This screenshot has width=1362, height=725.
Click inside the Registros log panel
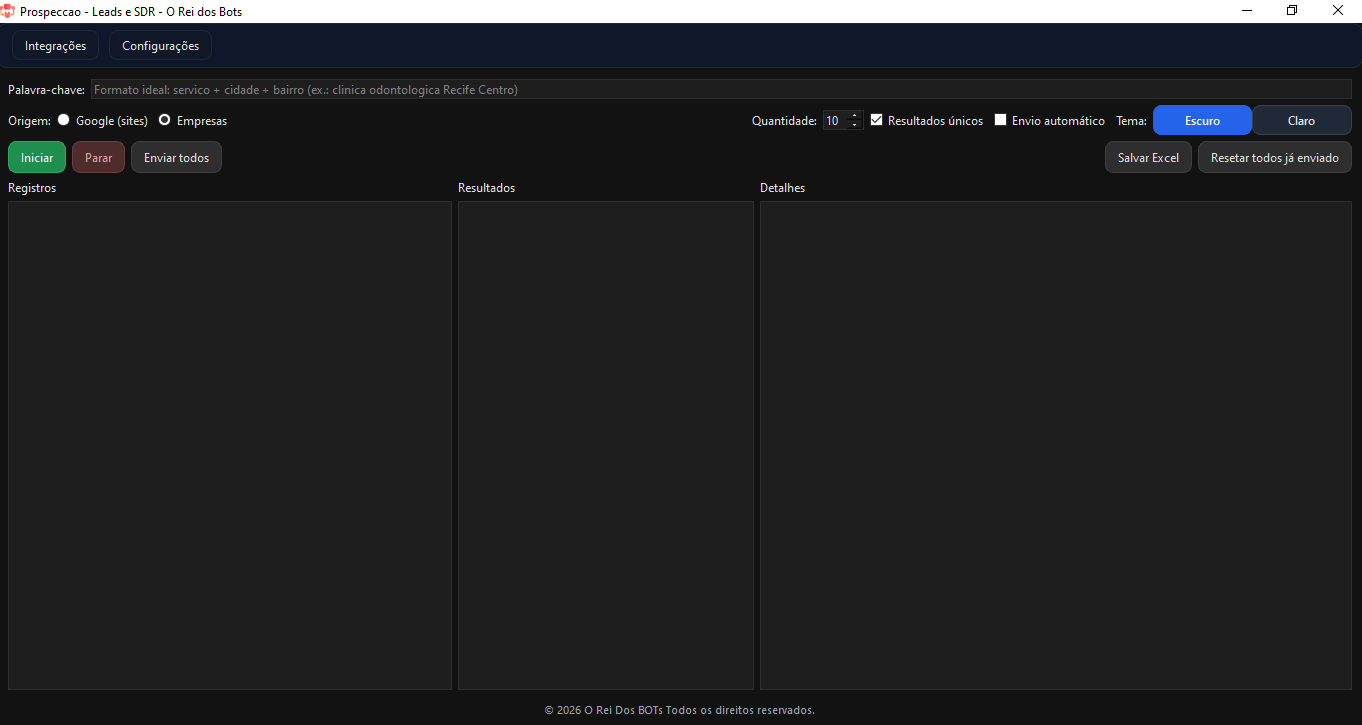(x=230, y=445)
